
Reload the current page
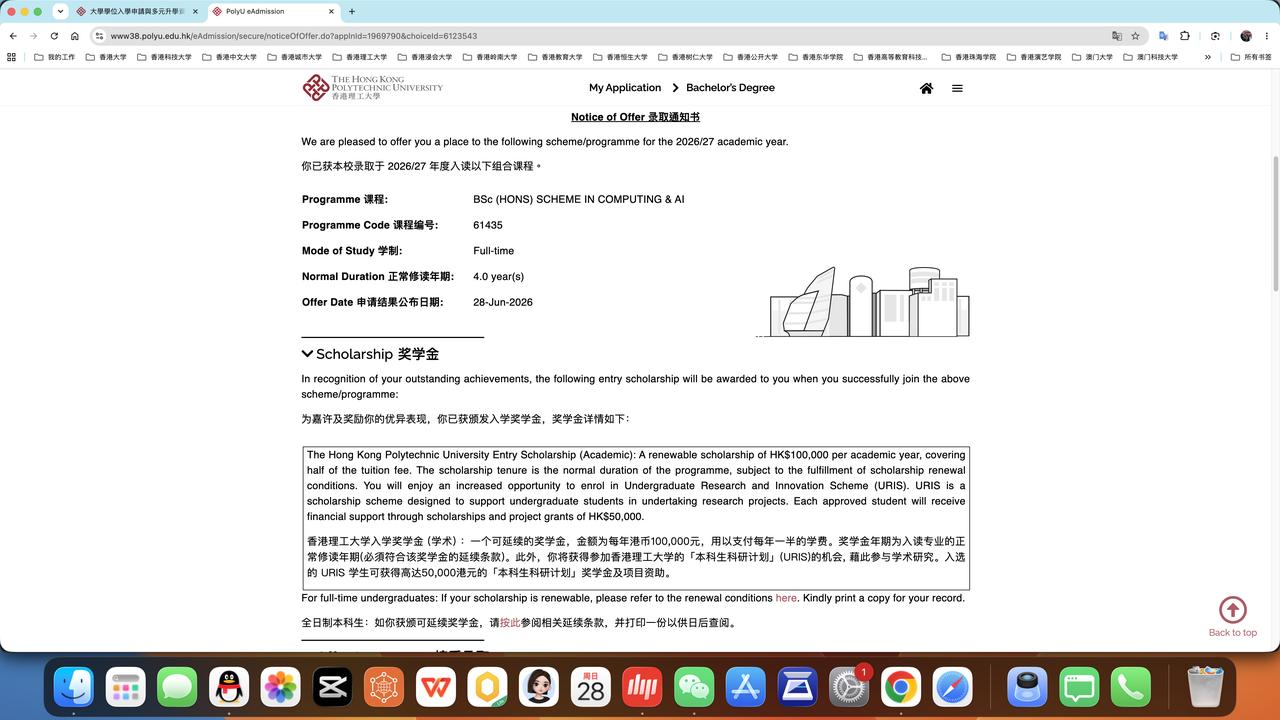pyautogui.click(x=54, y=36)
